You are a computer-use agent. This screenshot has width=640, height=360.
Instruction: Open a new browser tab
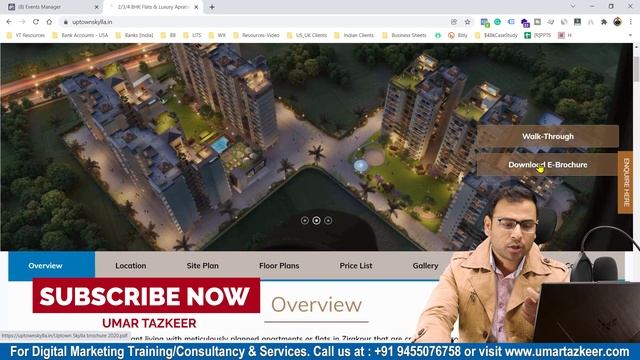click(212, 7)
